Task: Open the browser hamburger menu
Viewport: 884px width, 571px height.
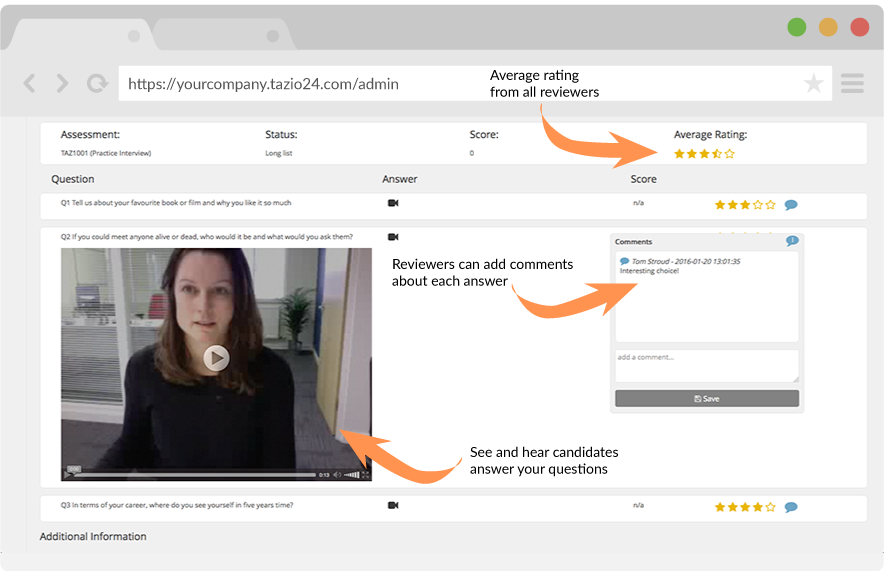Action: 852,83
